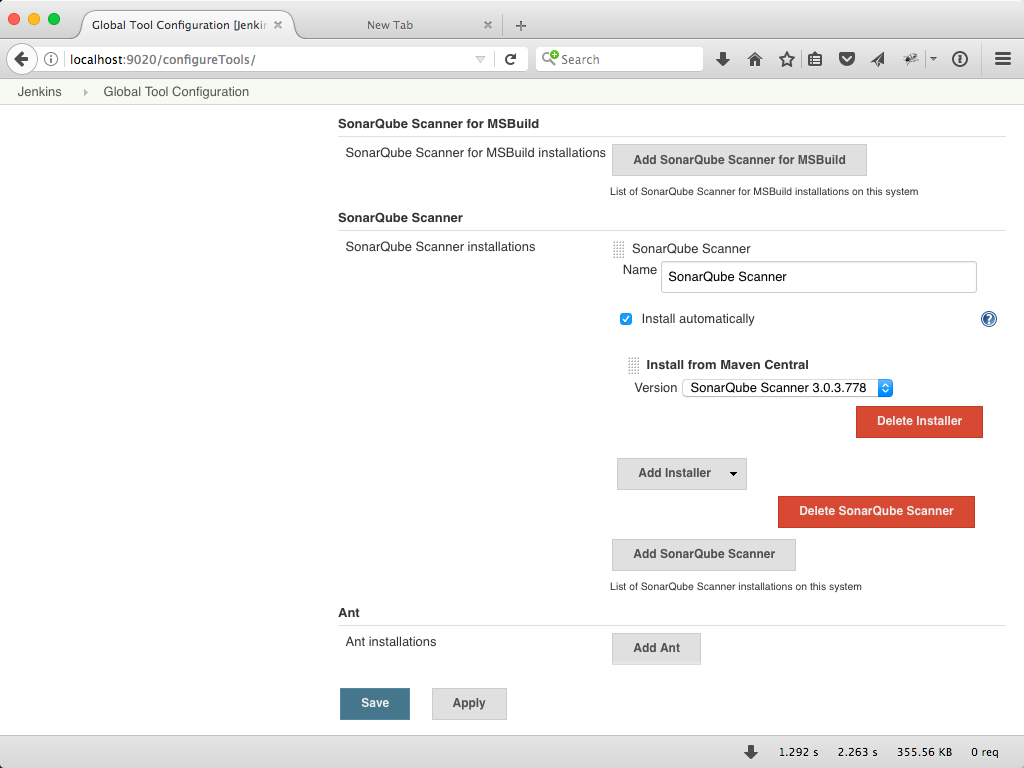The image size is (1024, 768).
Task: Open the downloads arrow in the toolbar
Action: 722,59
